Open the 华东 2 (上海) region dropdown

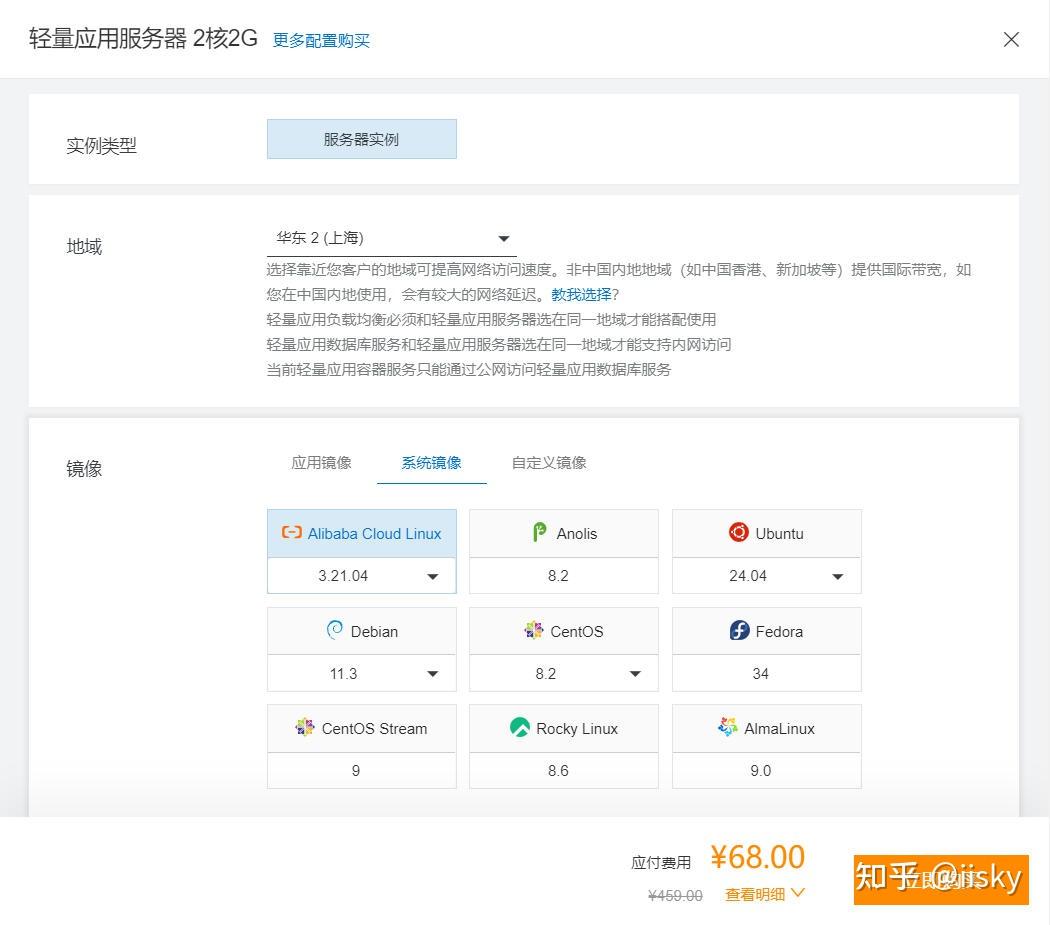392,238
